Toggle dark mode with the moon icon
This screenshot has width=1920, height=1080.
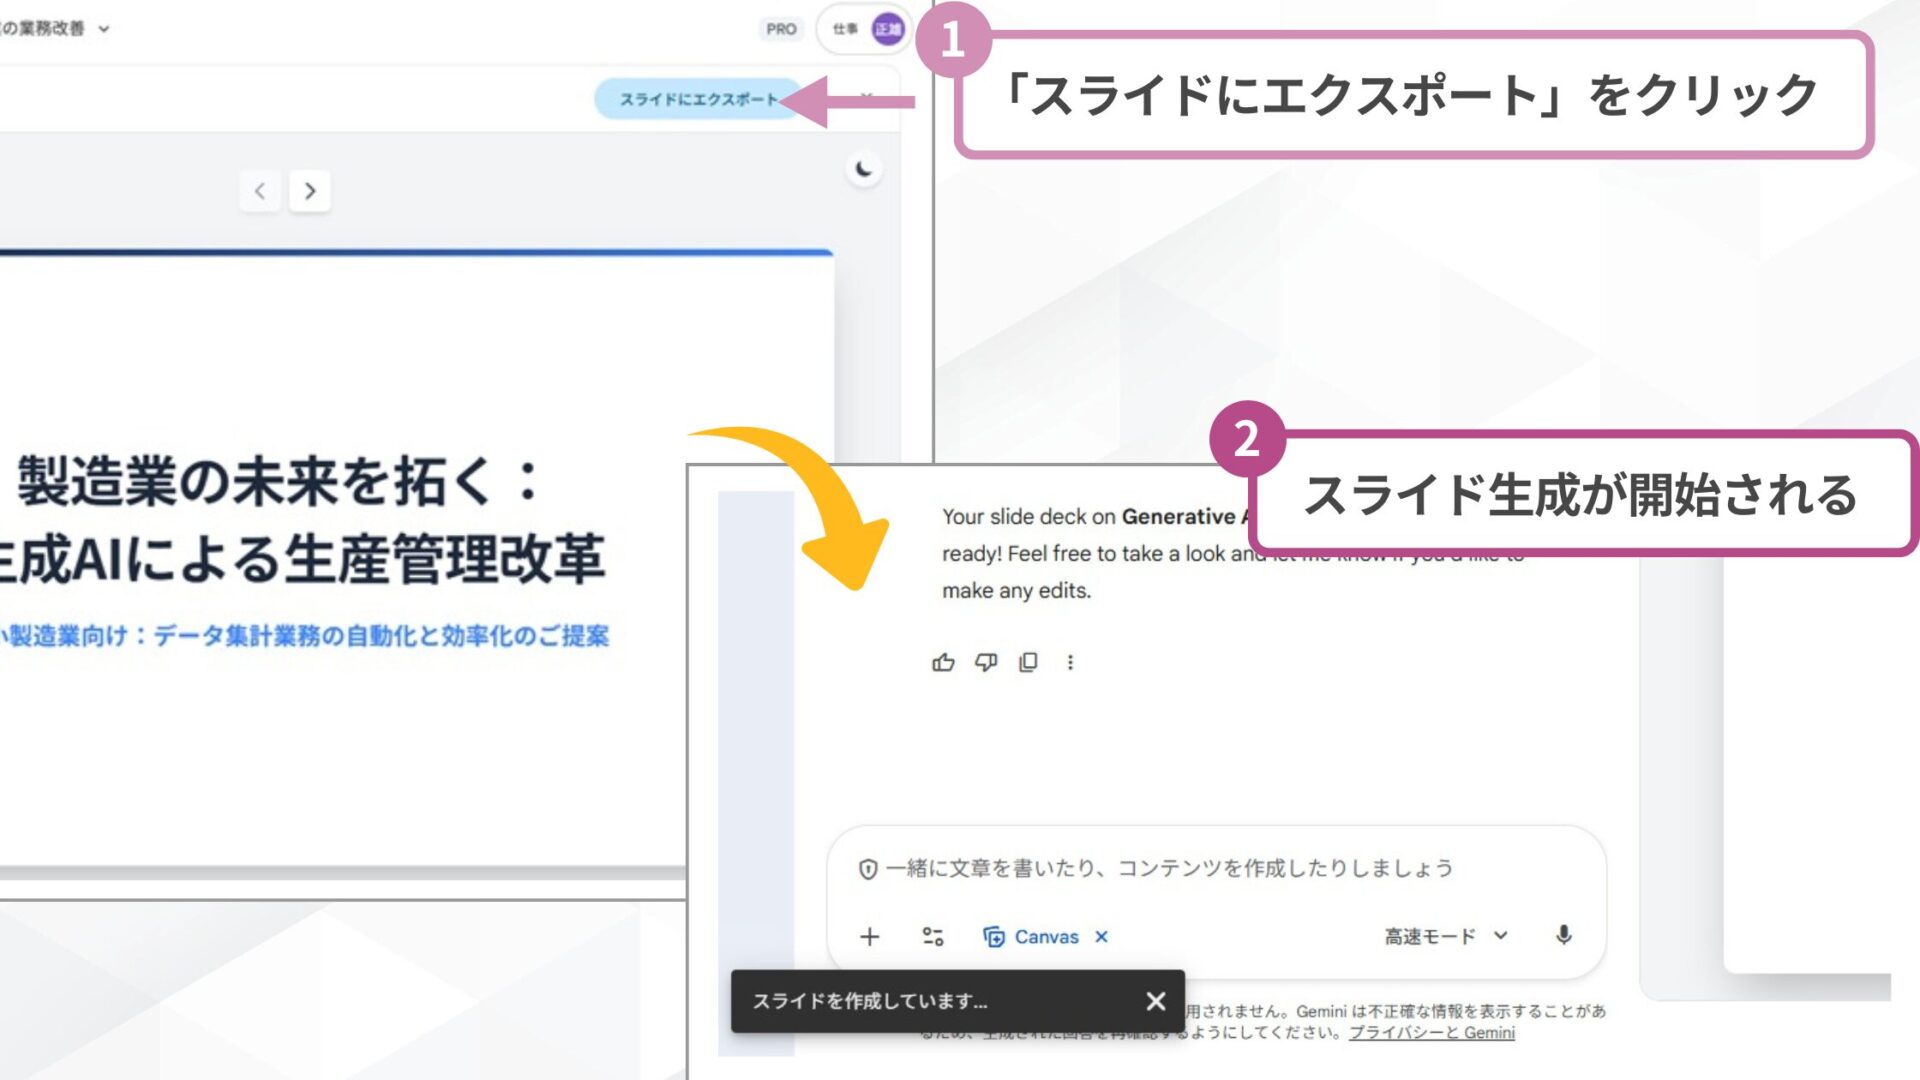[x=862, y=170]
